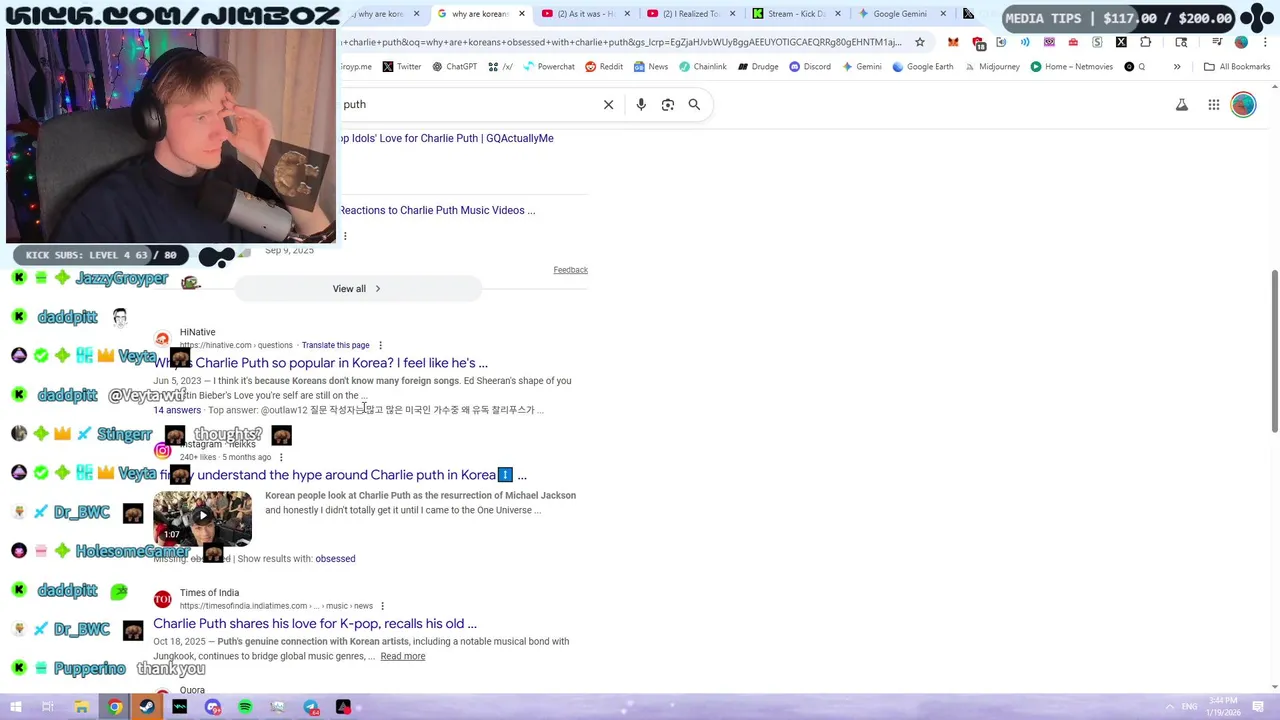Viewport: 1280px width, 720px height.
Task: Click Read more on Times of India snippet
Action: pos(403,656)
